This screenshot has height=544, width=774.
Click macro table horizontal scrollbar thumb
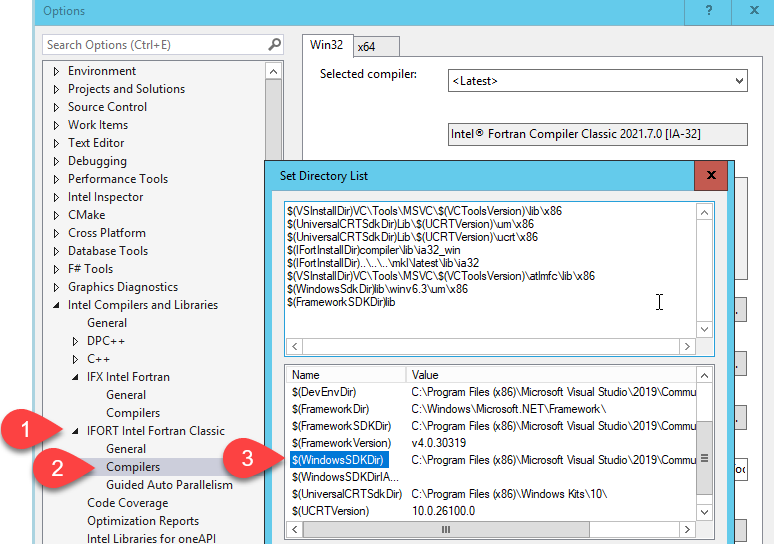click(x=446, y=530)
